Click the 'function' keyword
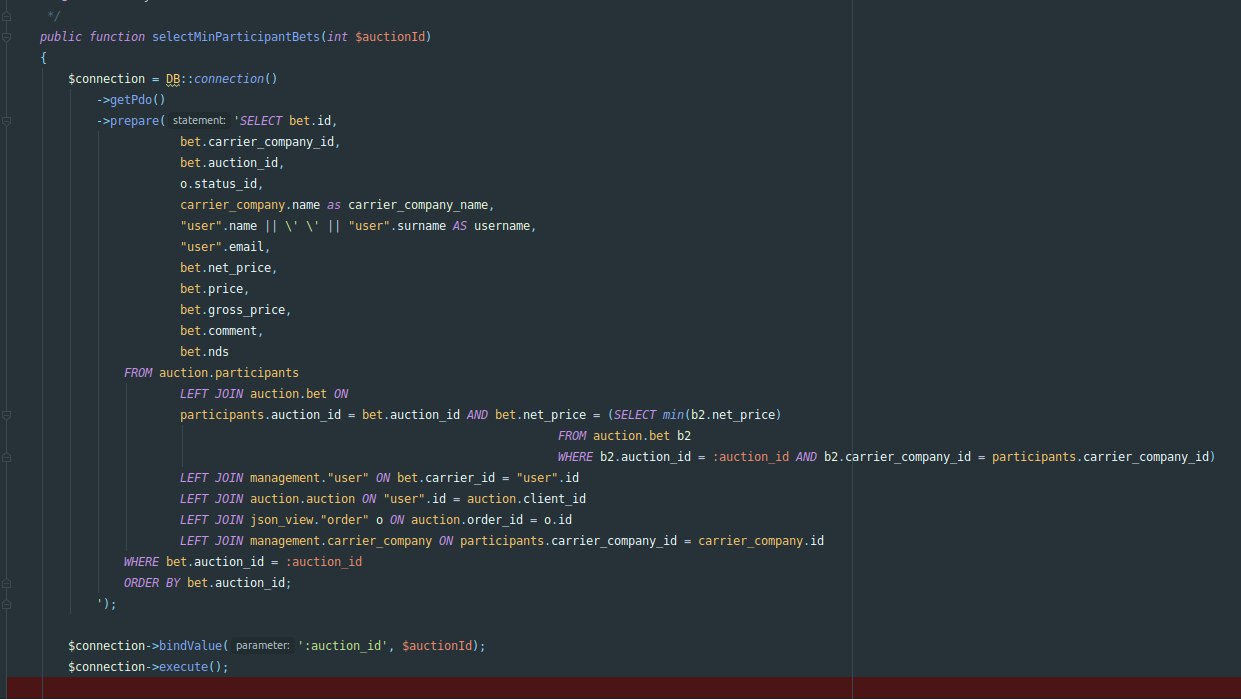This screenshot has width=1241, height=699. pos(117,36)
